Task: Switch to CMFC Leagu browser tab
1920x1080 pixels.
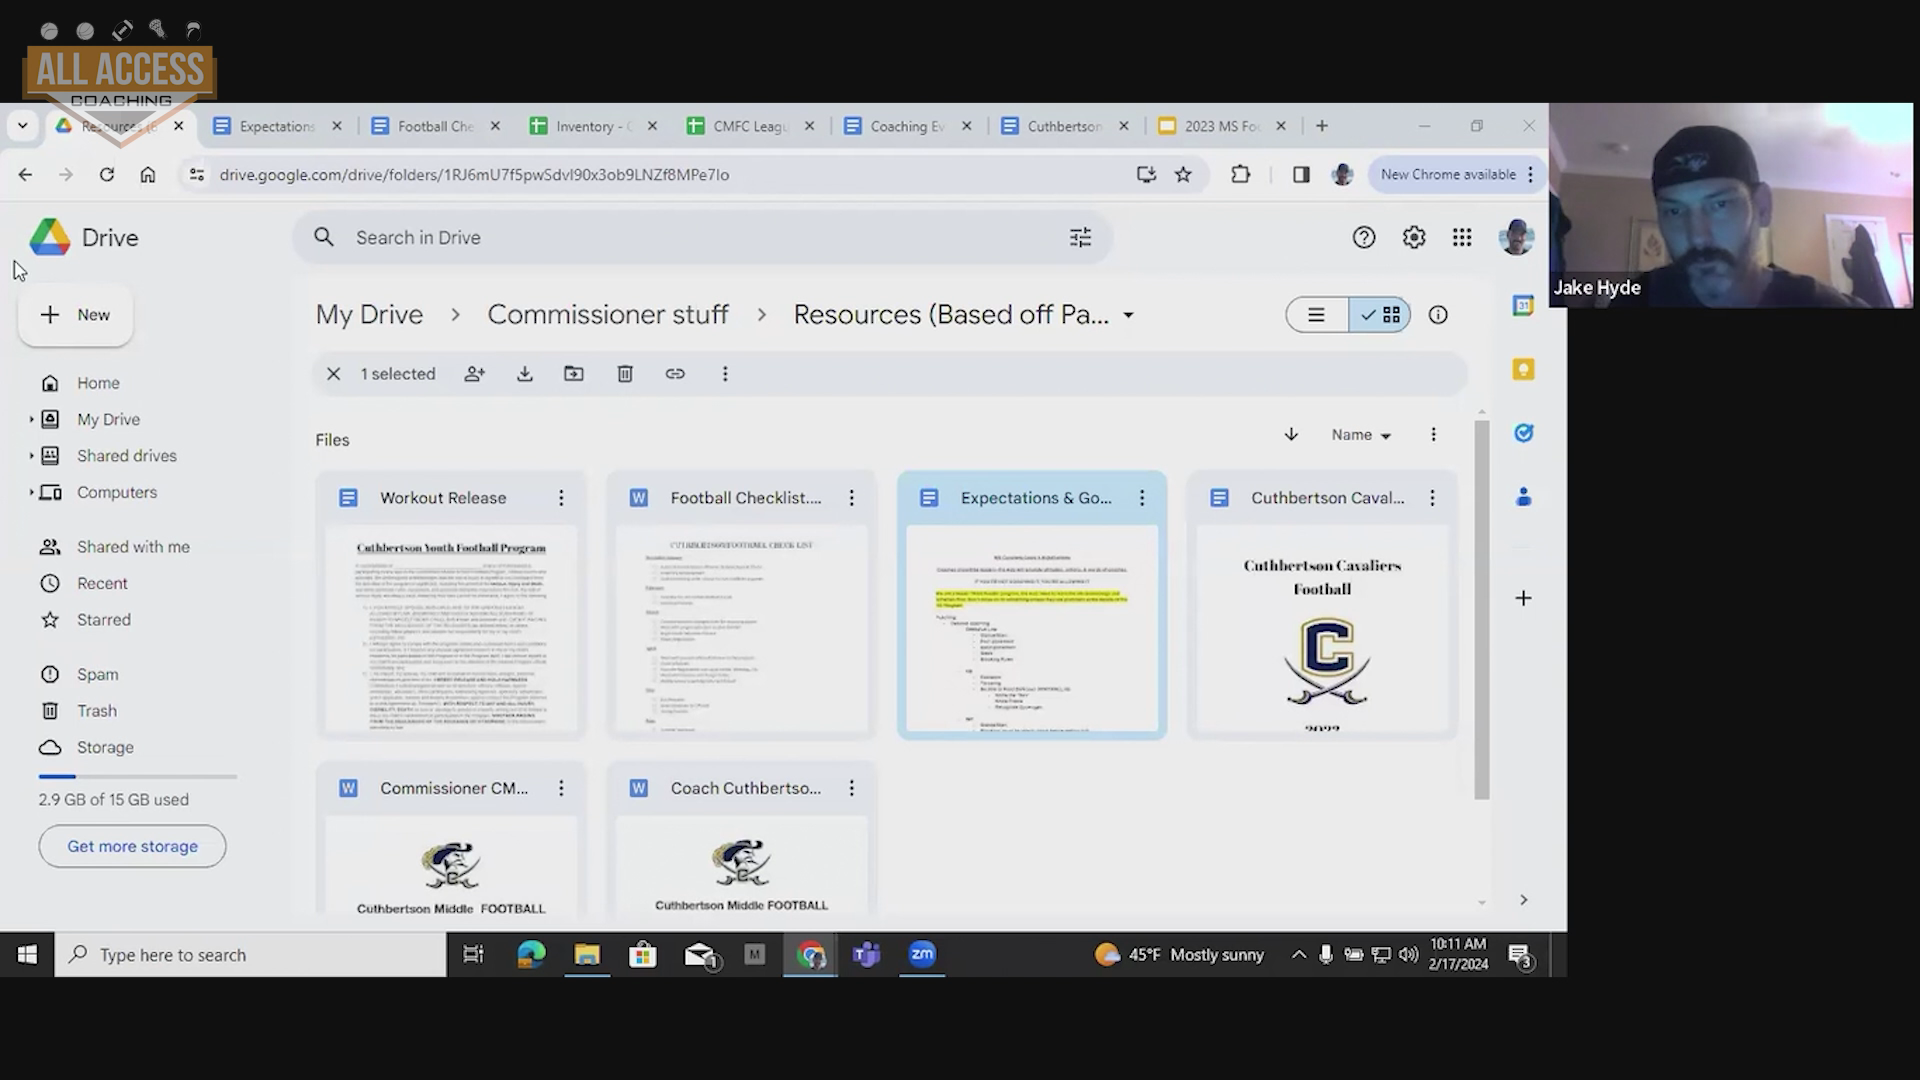Action: point(750,126)
